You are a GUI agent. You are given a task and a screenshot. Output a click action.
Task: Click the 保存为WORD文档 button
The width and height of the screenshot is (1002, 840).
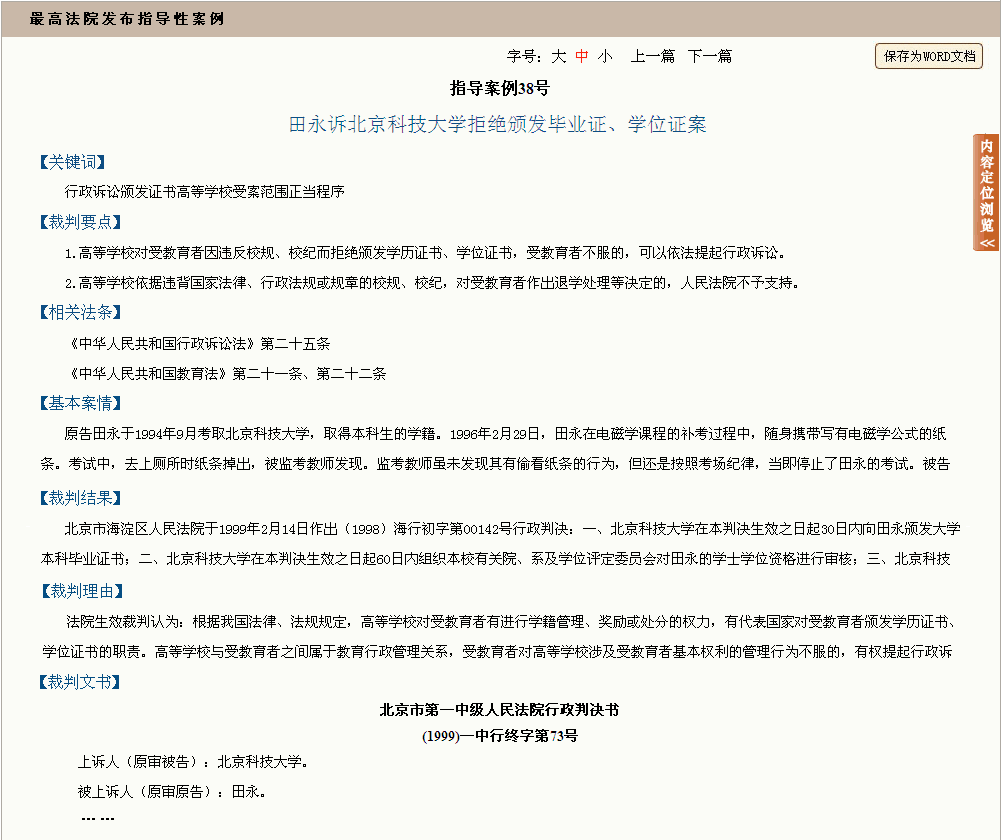tap(929, 56)
